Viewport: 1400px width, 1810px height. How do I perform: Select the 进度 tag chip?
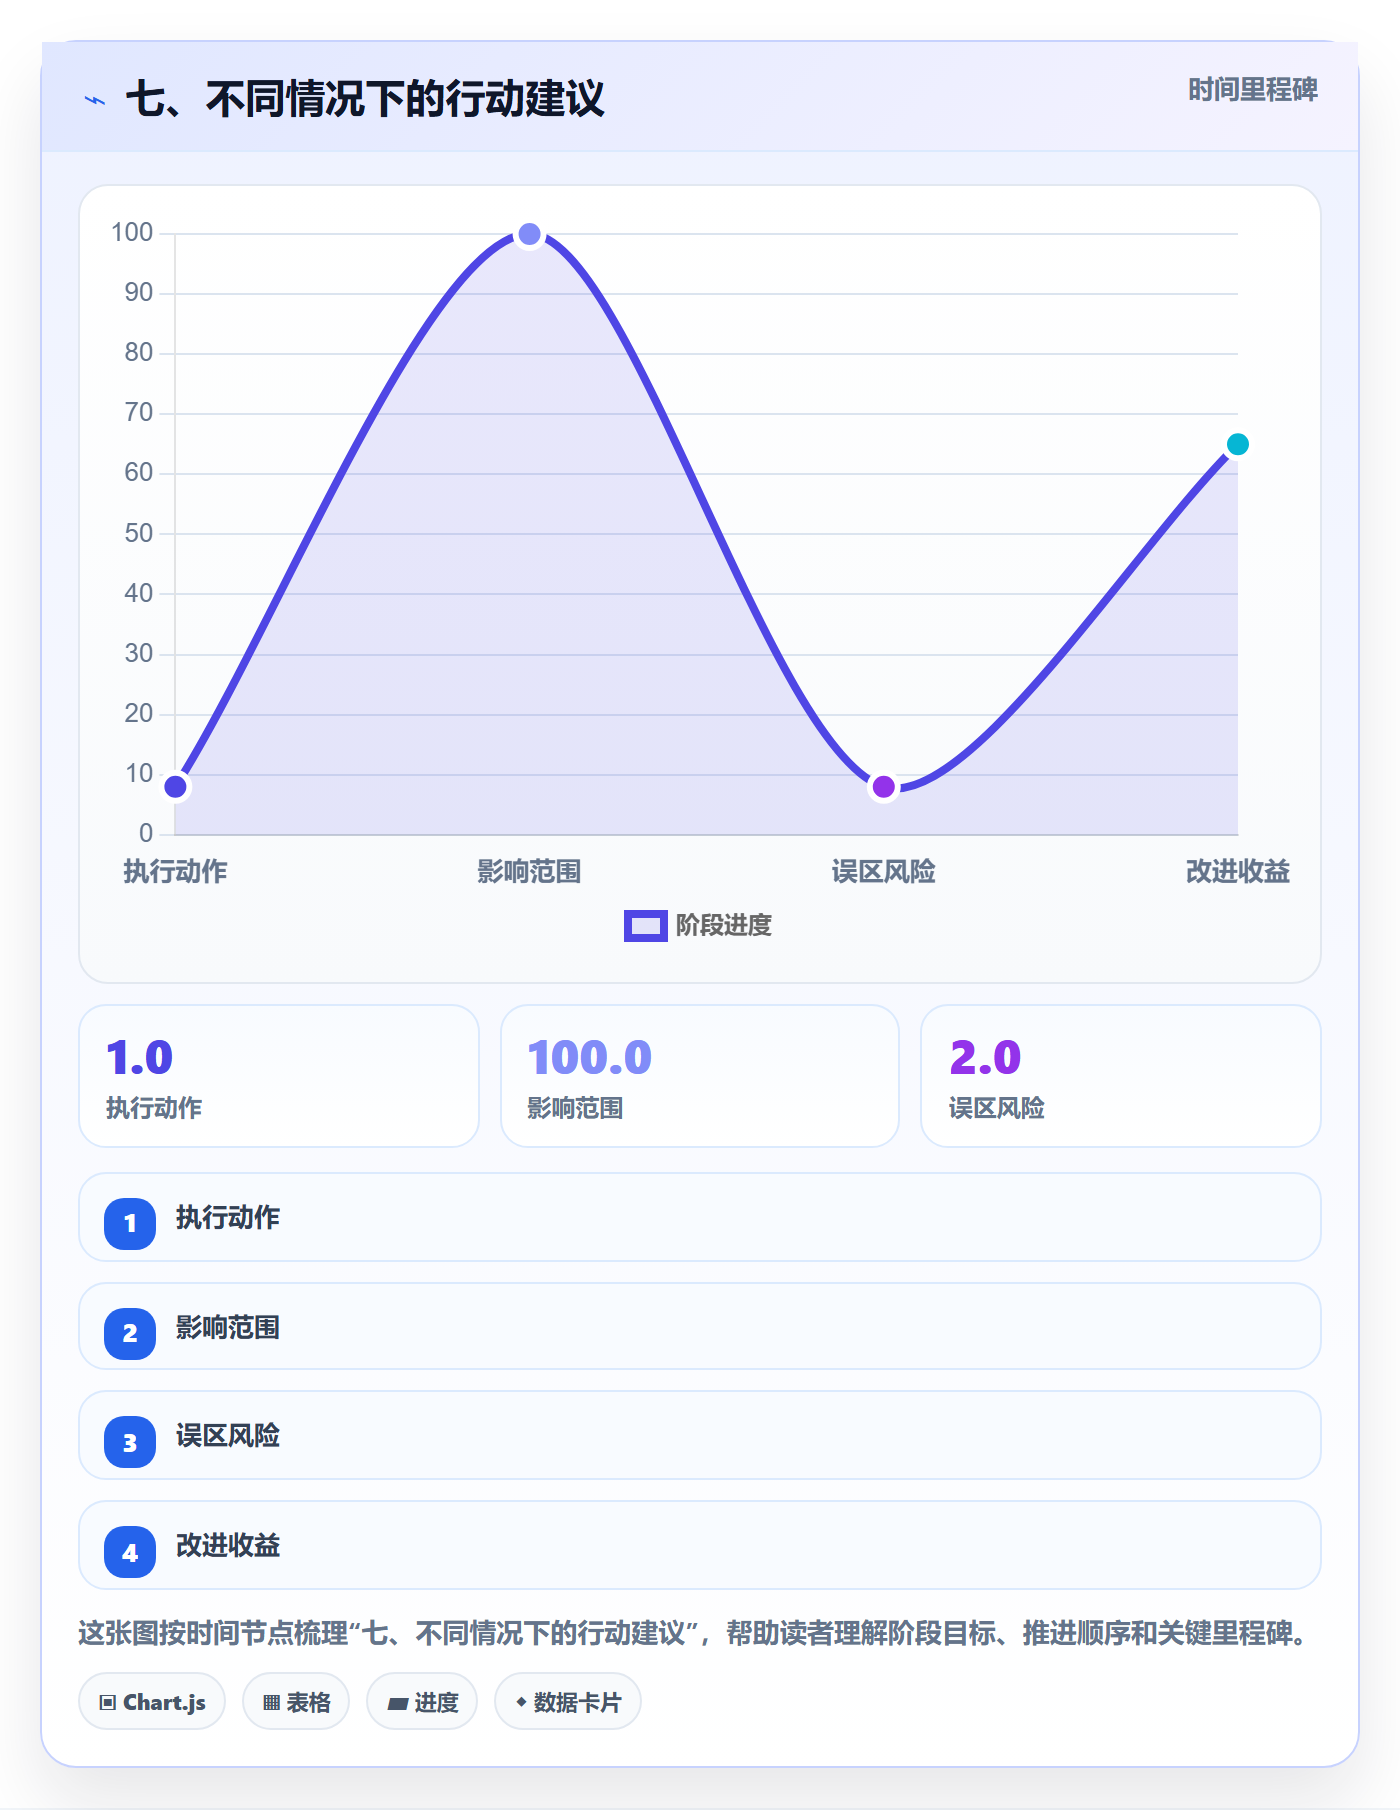pyautogui.click(x=422, y=1702)
